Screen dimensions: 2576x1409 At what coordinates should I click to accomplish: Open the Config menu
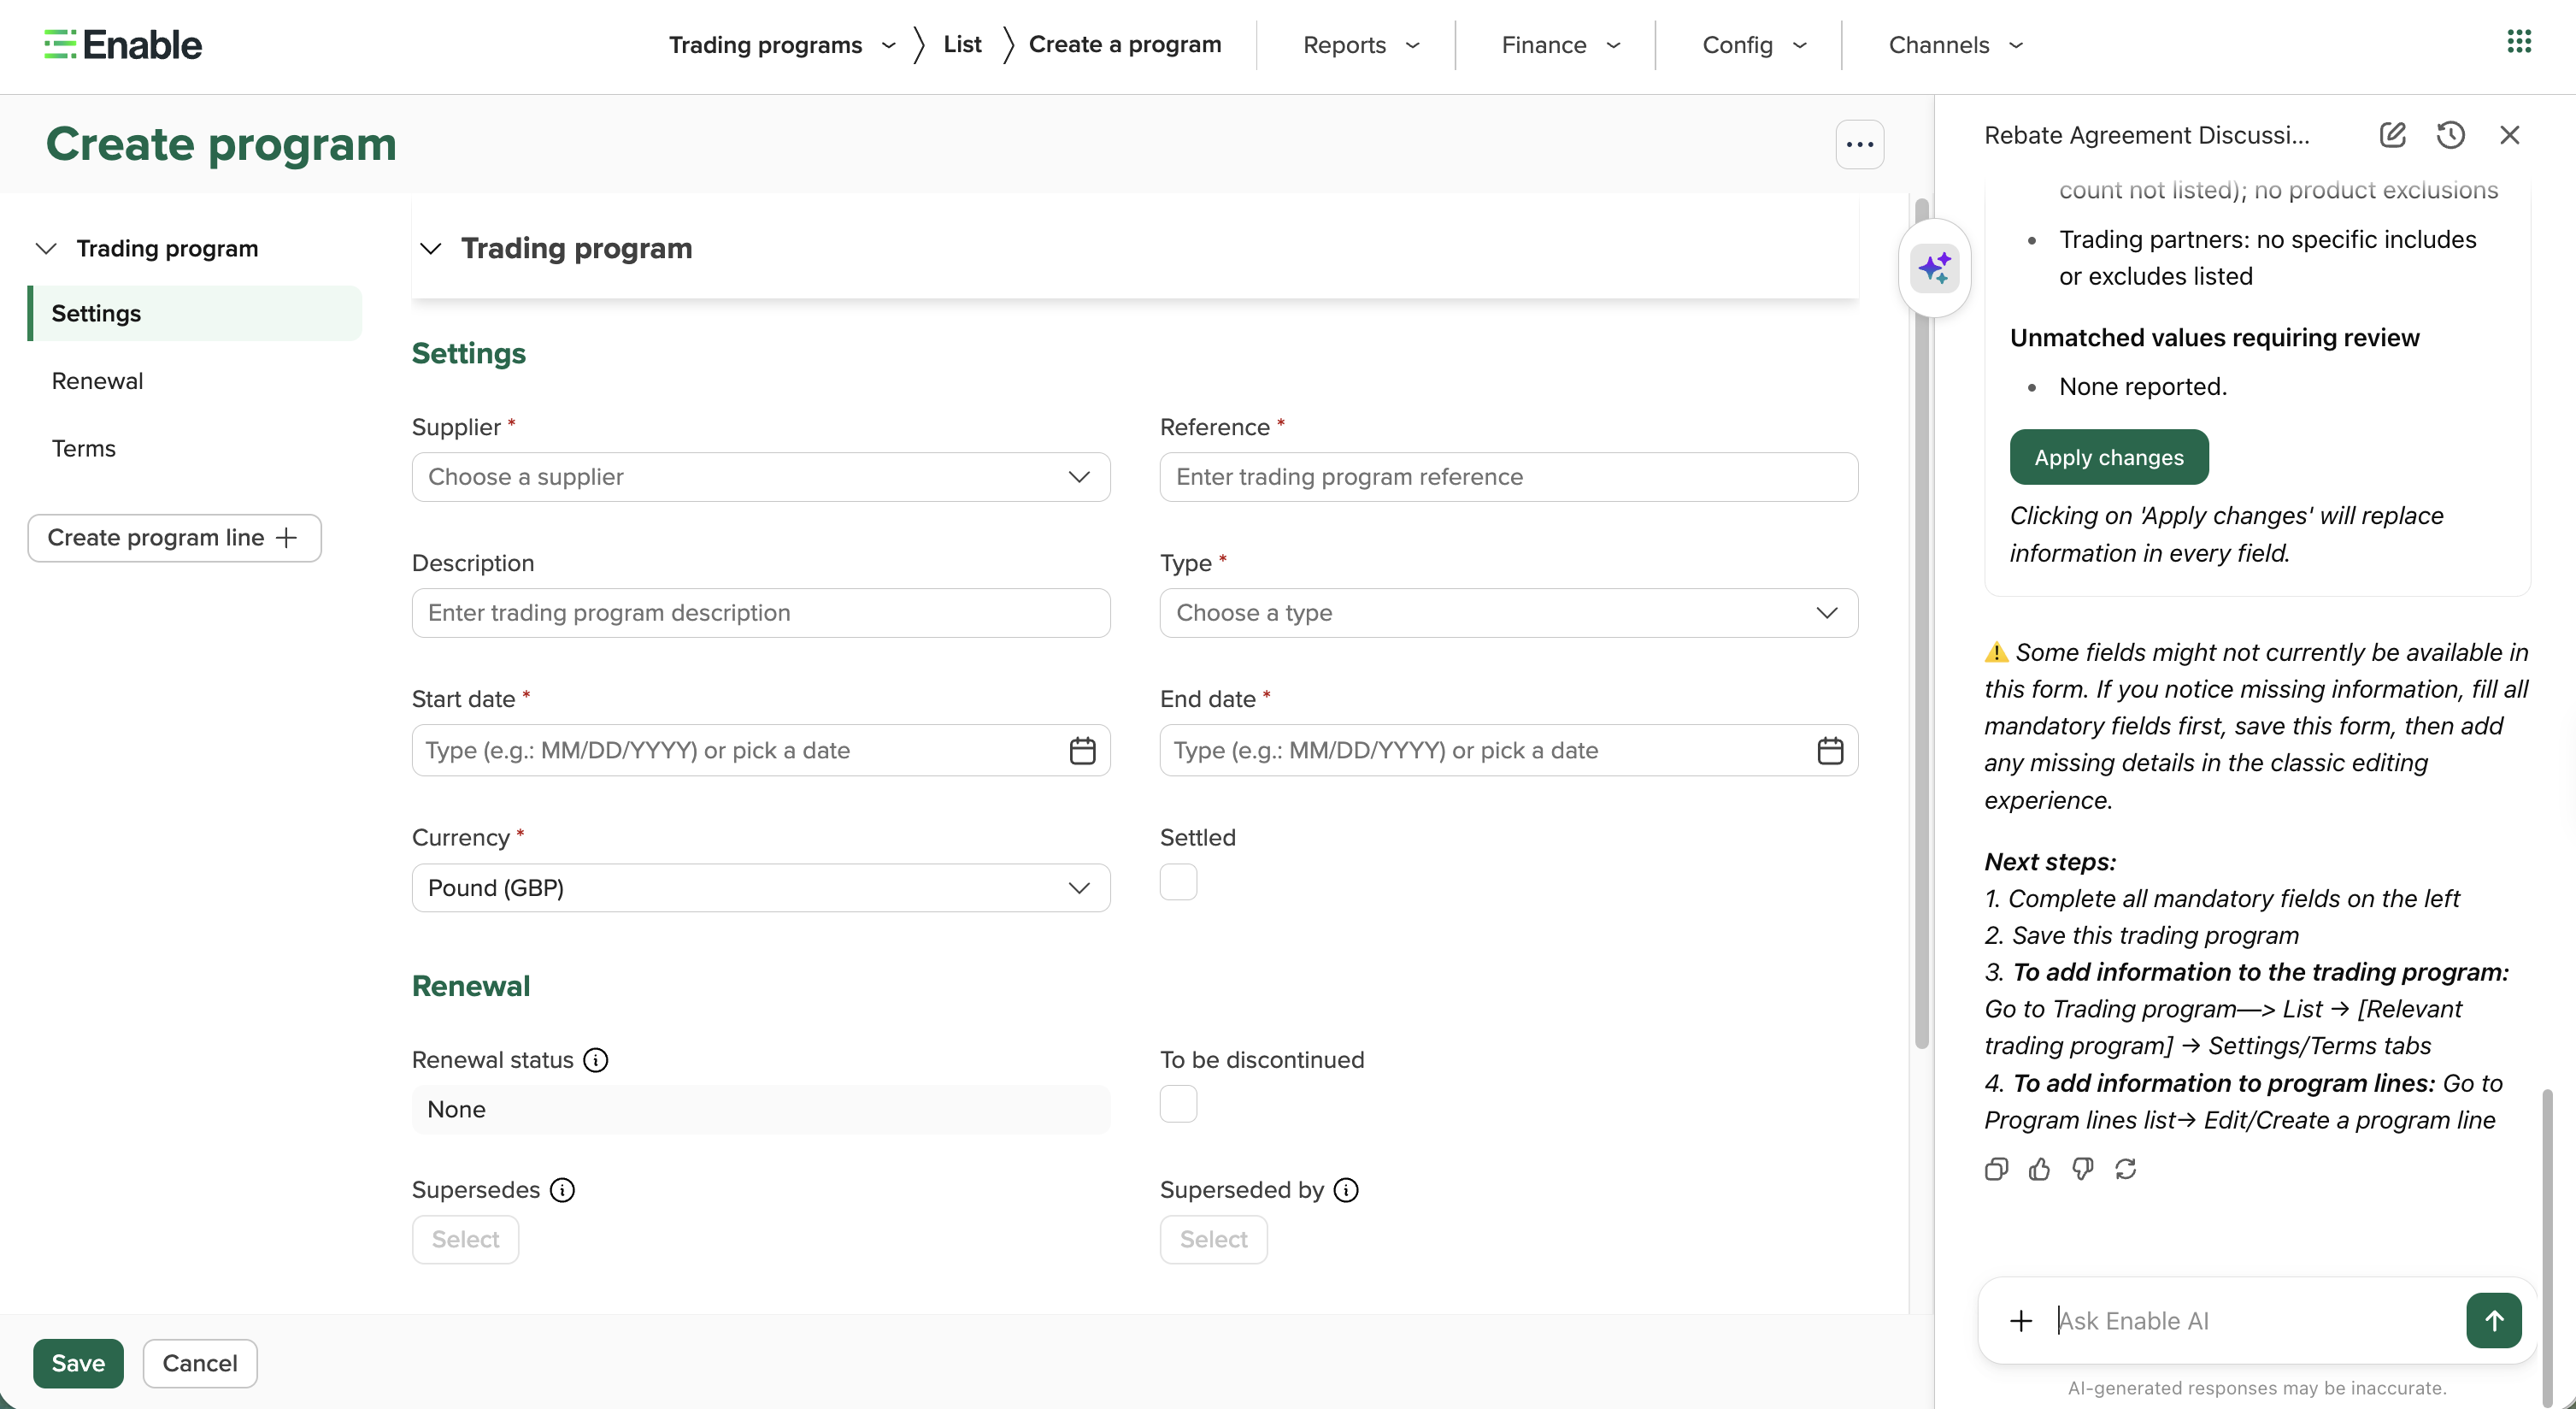1754,45
